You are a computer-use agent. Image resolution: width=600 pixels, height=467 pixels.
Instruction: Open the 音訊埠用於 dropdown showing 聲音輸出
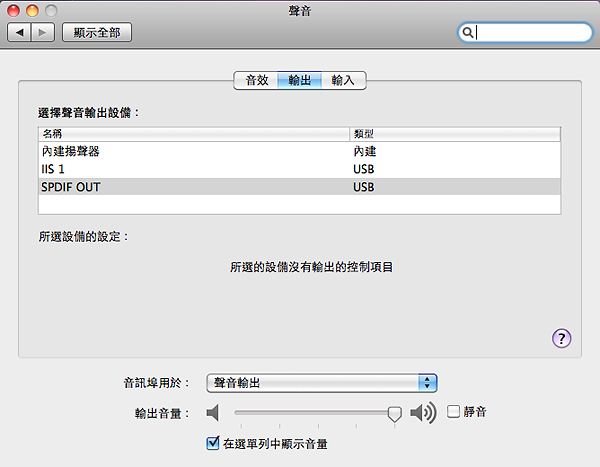click(x=322, y=383)
